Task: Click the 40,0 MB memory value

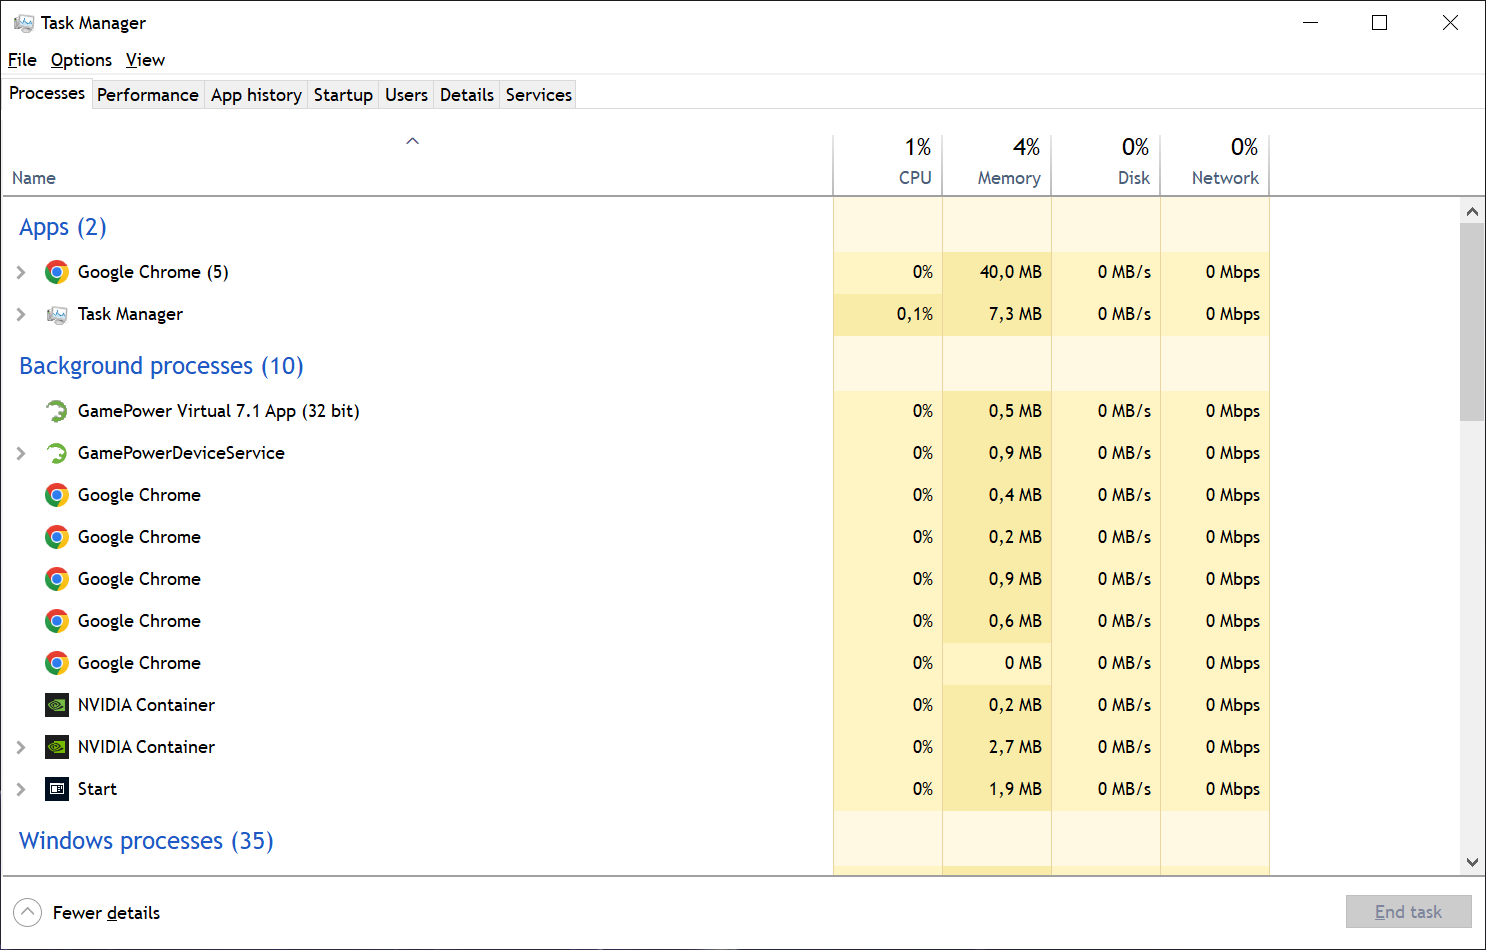Action: pyautogui.click(x=1010, y=272)
